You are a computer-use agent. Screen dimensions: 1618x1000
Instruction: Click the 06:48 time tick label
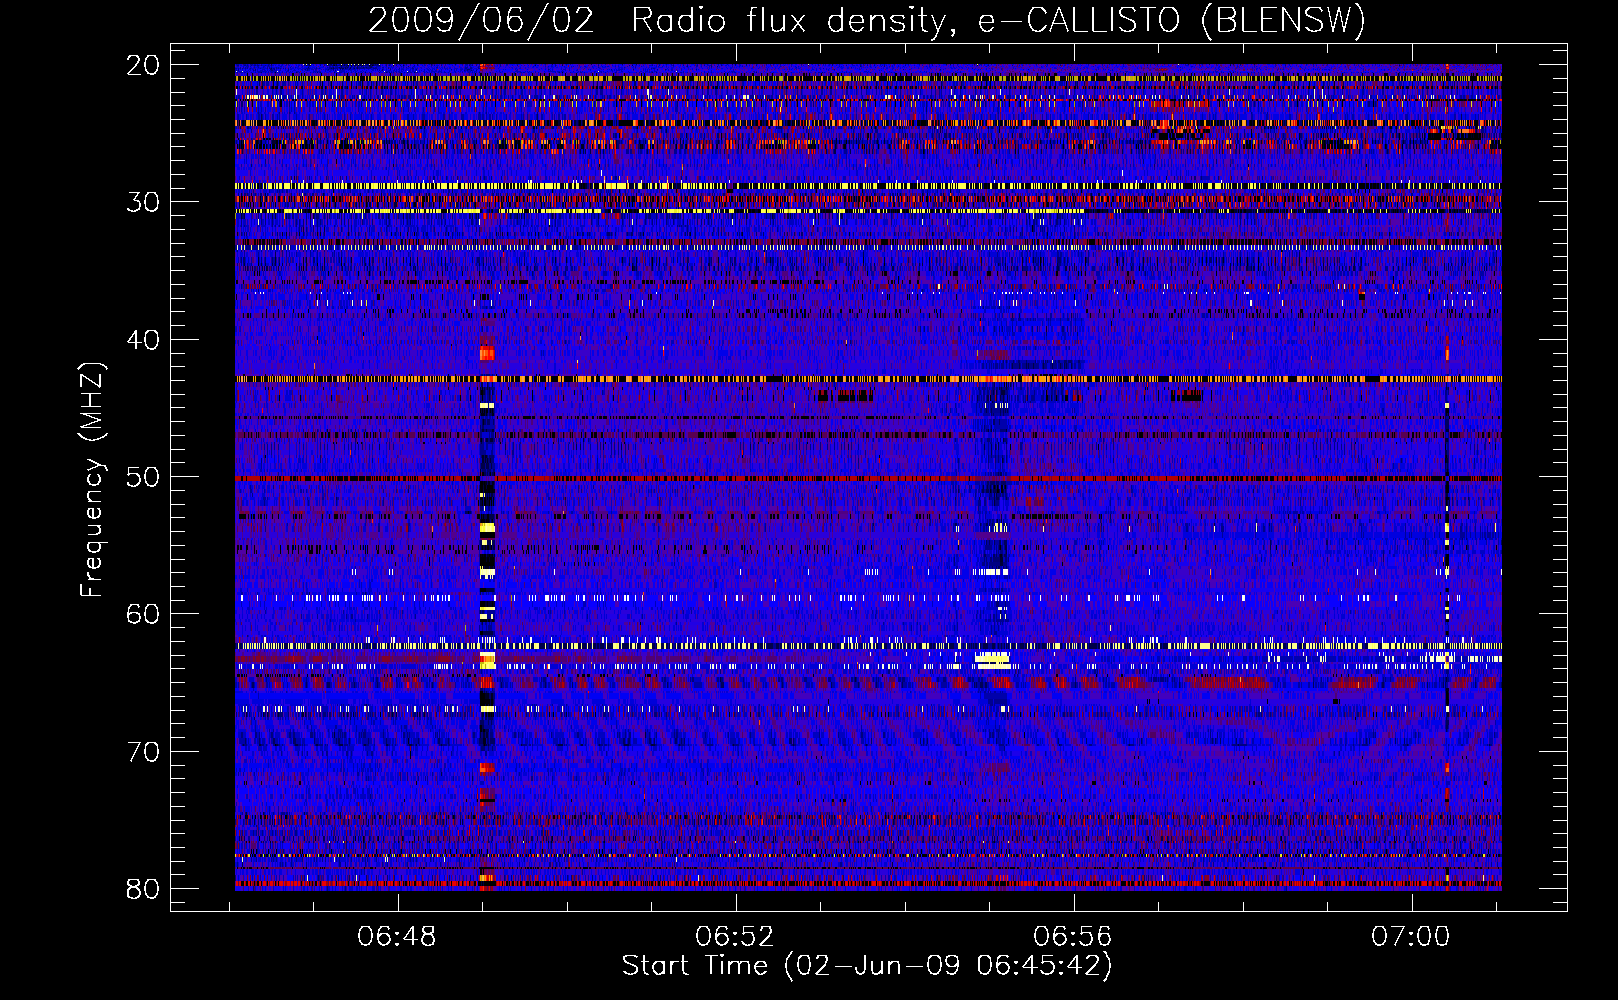tap(397, 937)
